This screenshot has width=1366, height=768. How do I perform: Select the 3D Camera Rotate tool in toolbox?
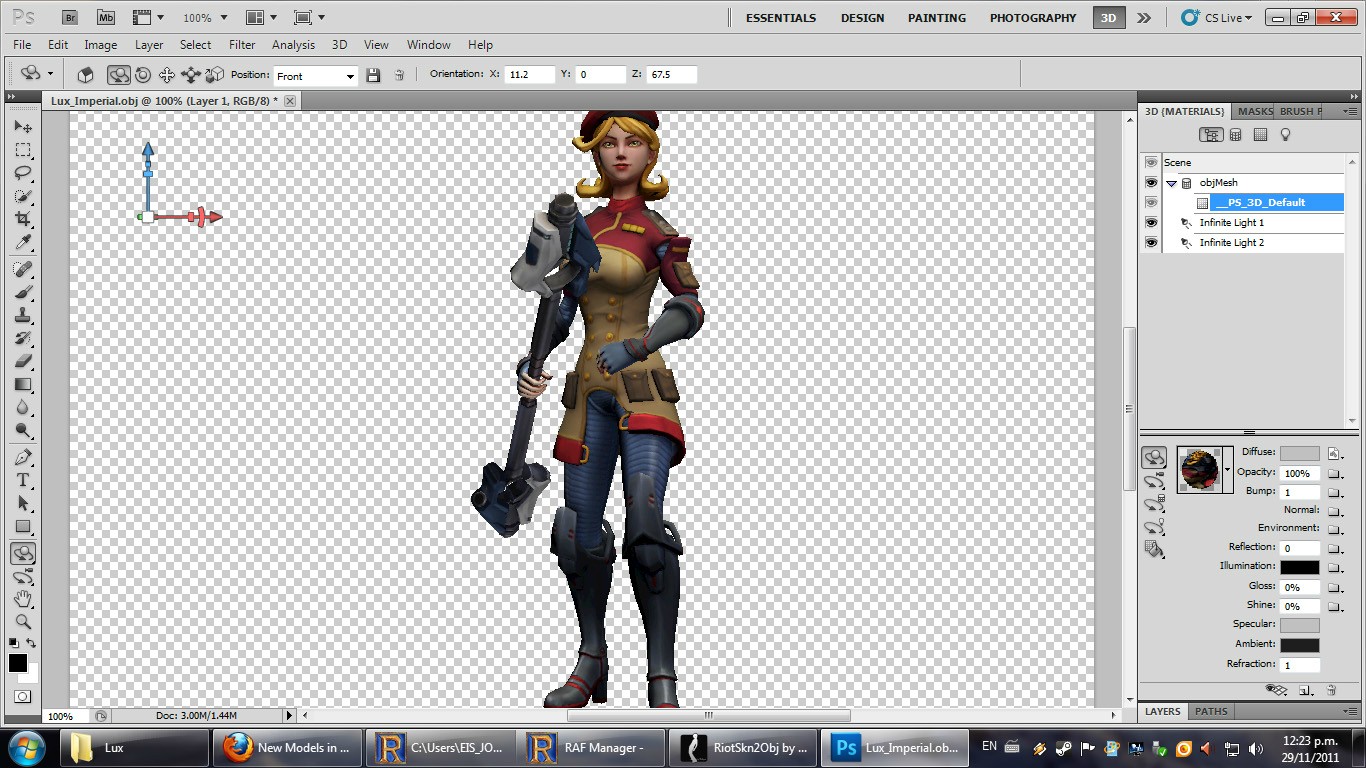coord(23,576)
